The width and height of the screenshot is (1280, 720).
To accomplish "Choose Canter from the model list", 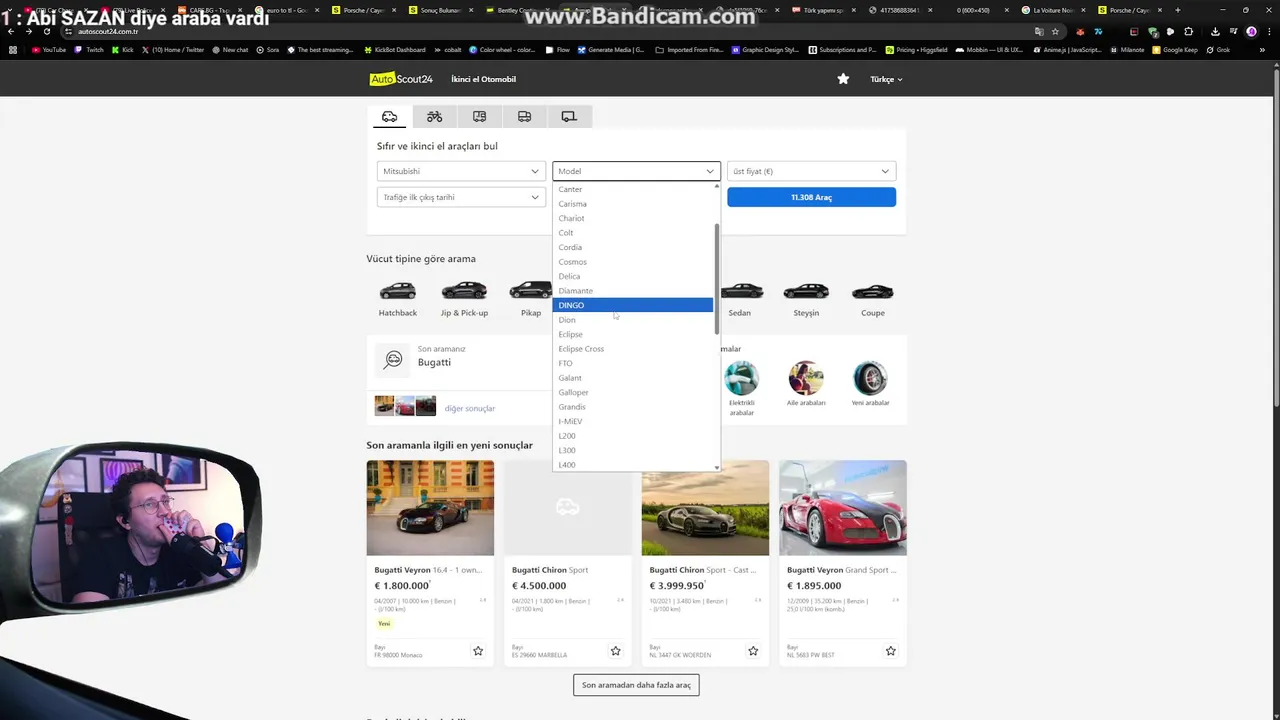I will pyautogui.click(x=632, y=189).
